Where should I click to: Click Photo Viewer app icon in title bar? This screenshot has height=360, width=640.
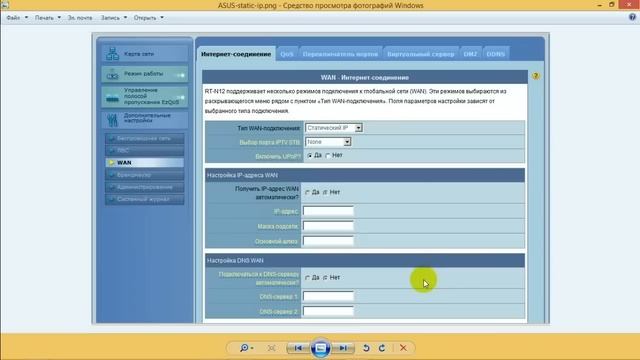point(4,5)
